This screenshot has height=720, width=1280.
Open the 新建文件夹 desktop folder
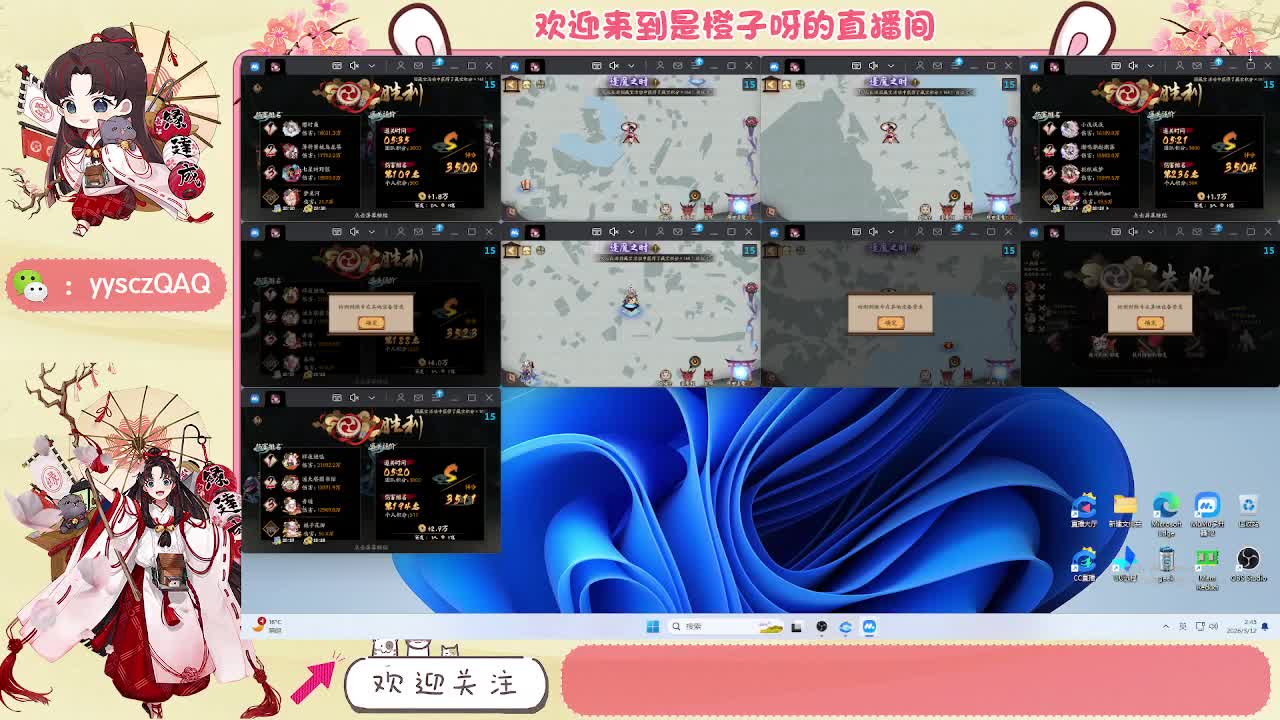[x=1125, y=509]
